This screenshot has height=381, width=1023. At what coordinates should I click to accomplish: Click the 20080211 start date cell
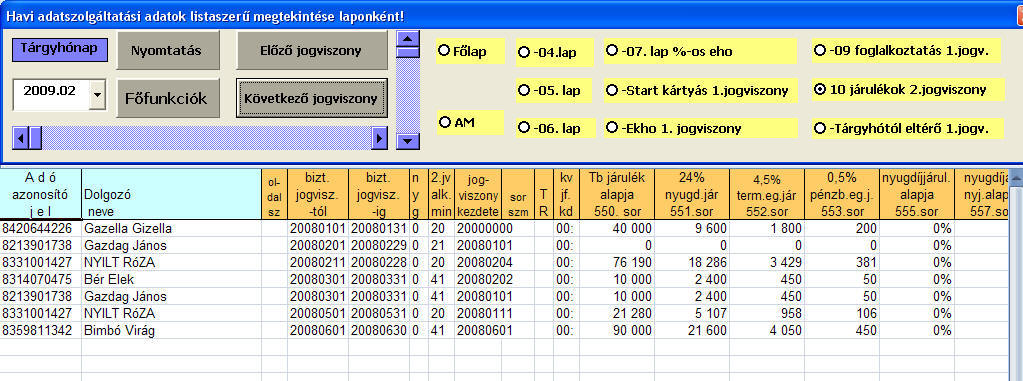click(x=318, y=262)
